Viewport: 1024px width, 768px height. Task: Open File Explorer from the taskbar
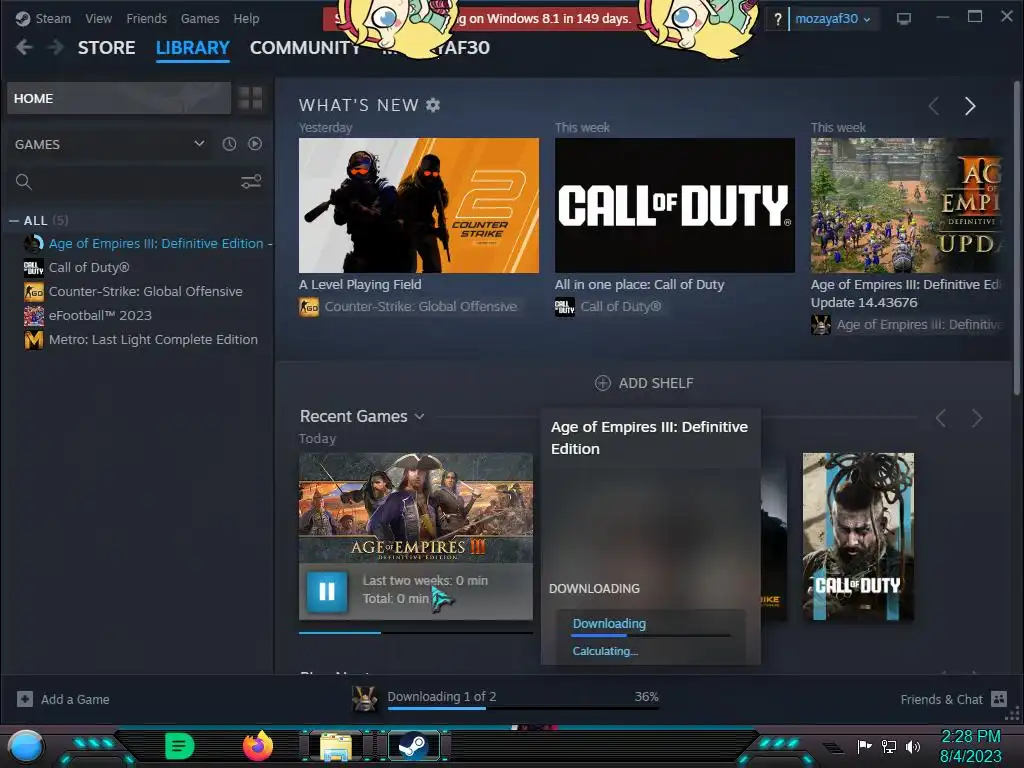coord(336,746)
